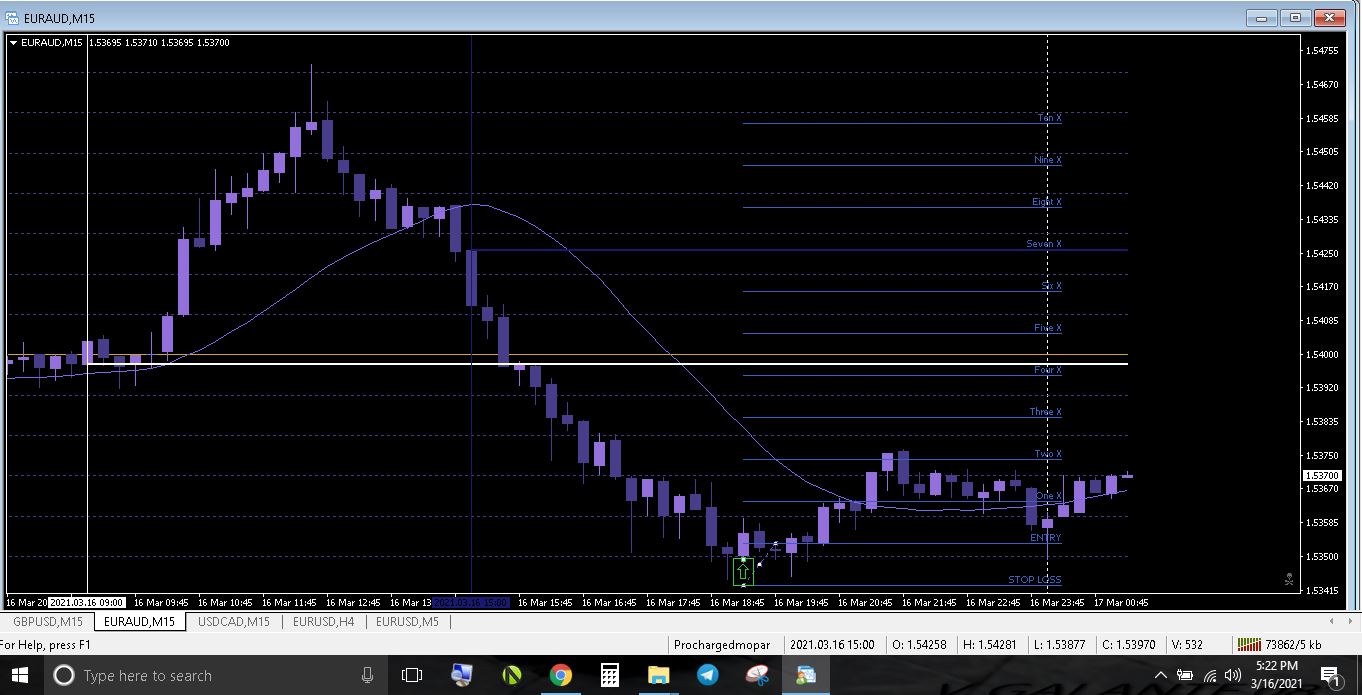Click the MetaTrader taskbar icon
The image size is (1362, 695).
(805, 675)
